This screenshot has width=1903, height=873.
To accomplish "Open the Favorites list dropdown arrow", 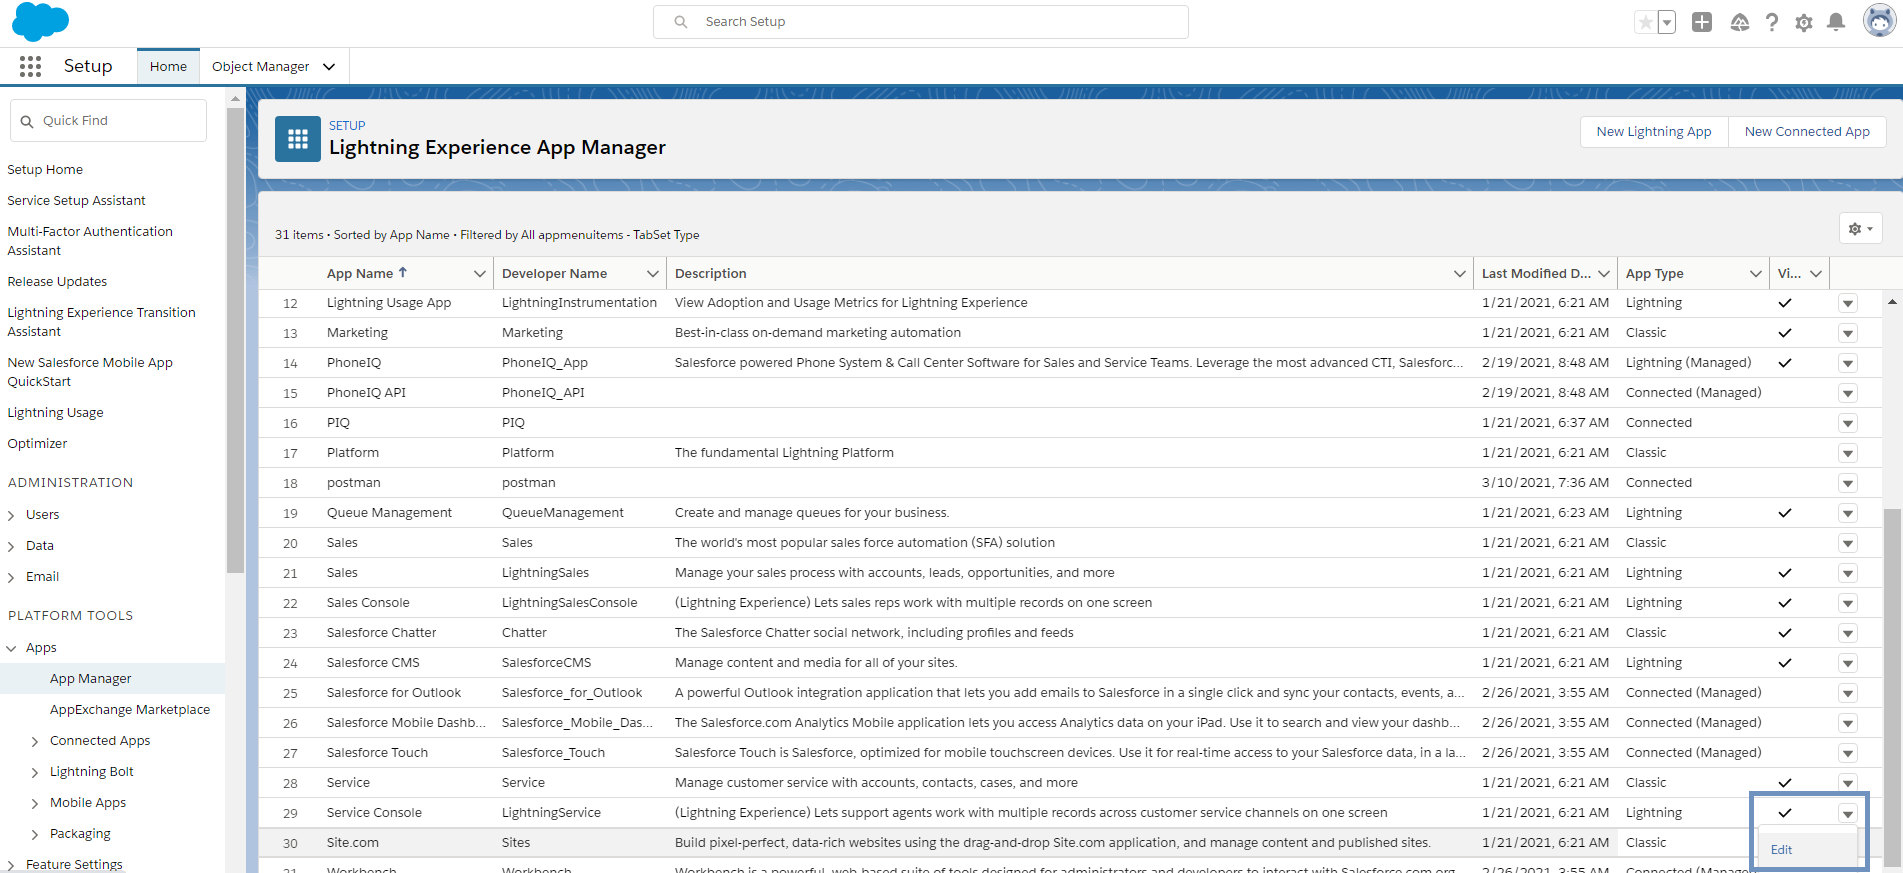I will pos(1667,22).
